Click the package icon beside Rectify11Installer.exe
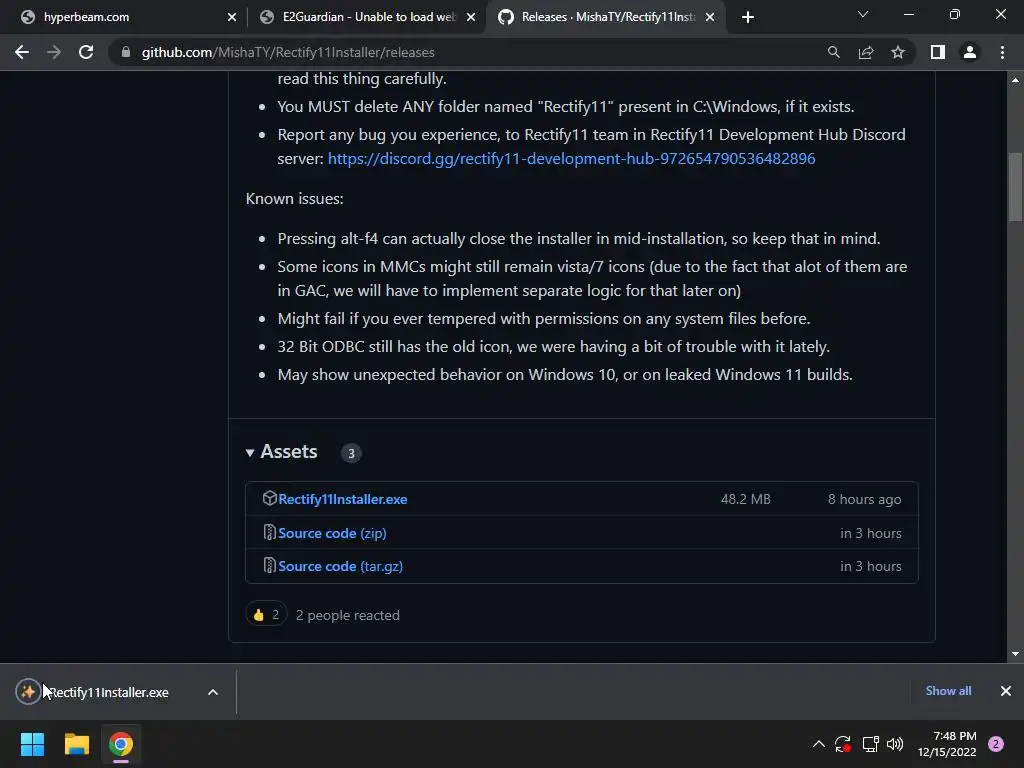The width and height of the screenshot is (1024, 768). click(269, 498)
